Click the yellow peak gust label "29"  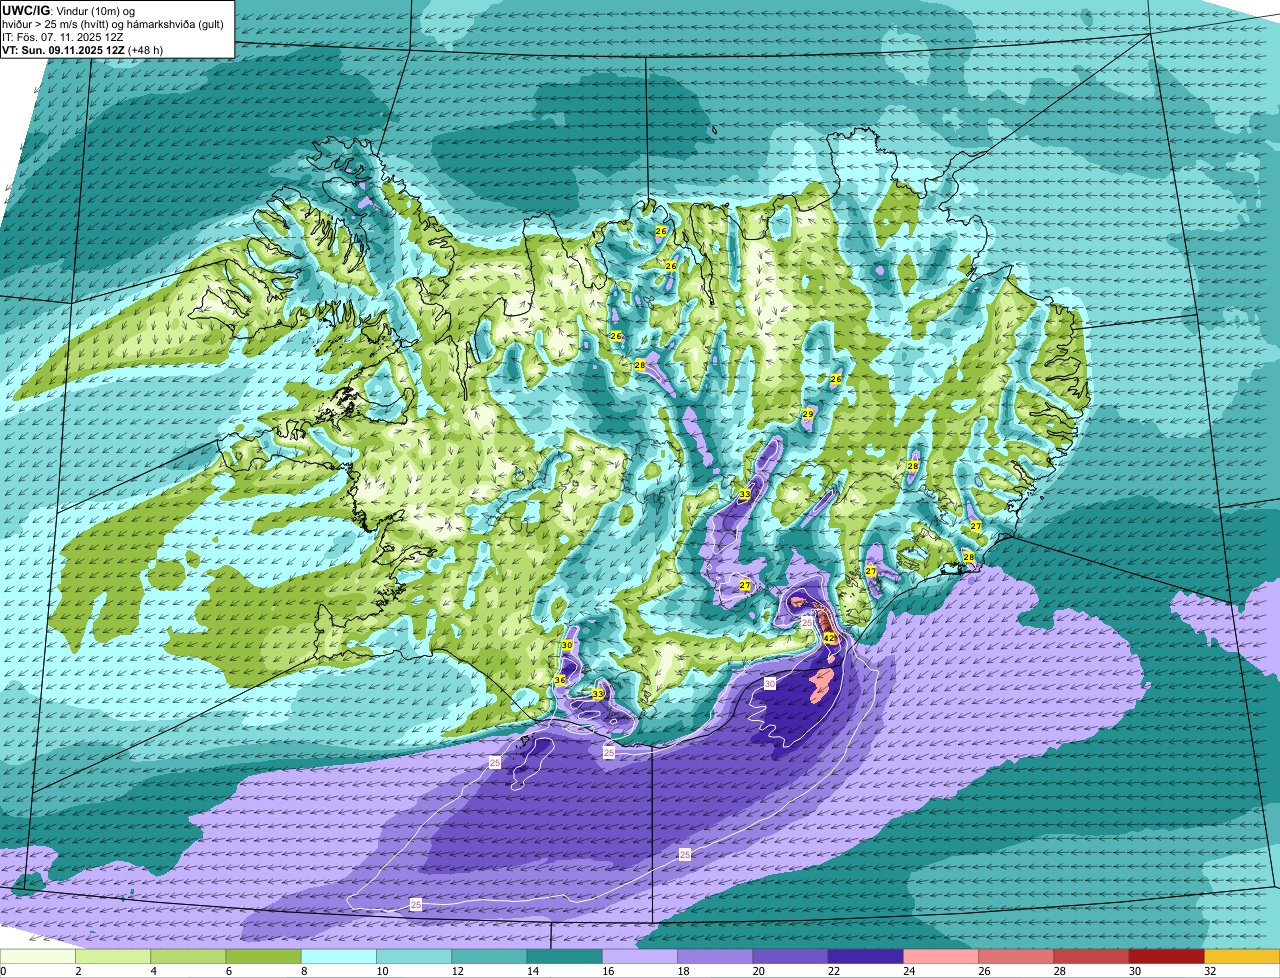tap(808, 414)
